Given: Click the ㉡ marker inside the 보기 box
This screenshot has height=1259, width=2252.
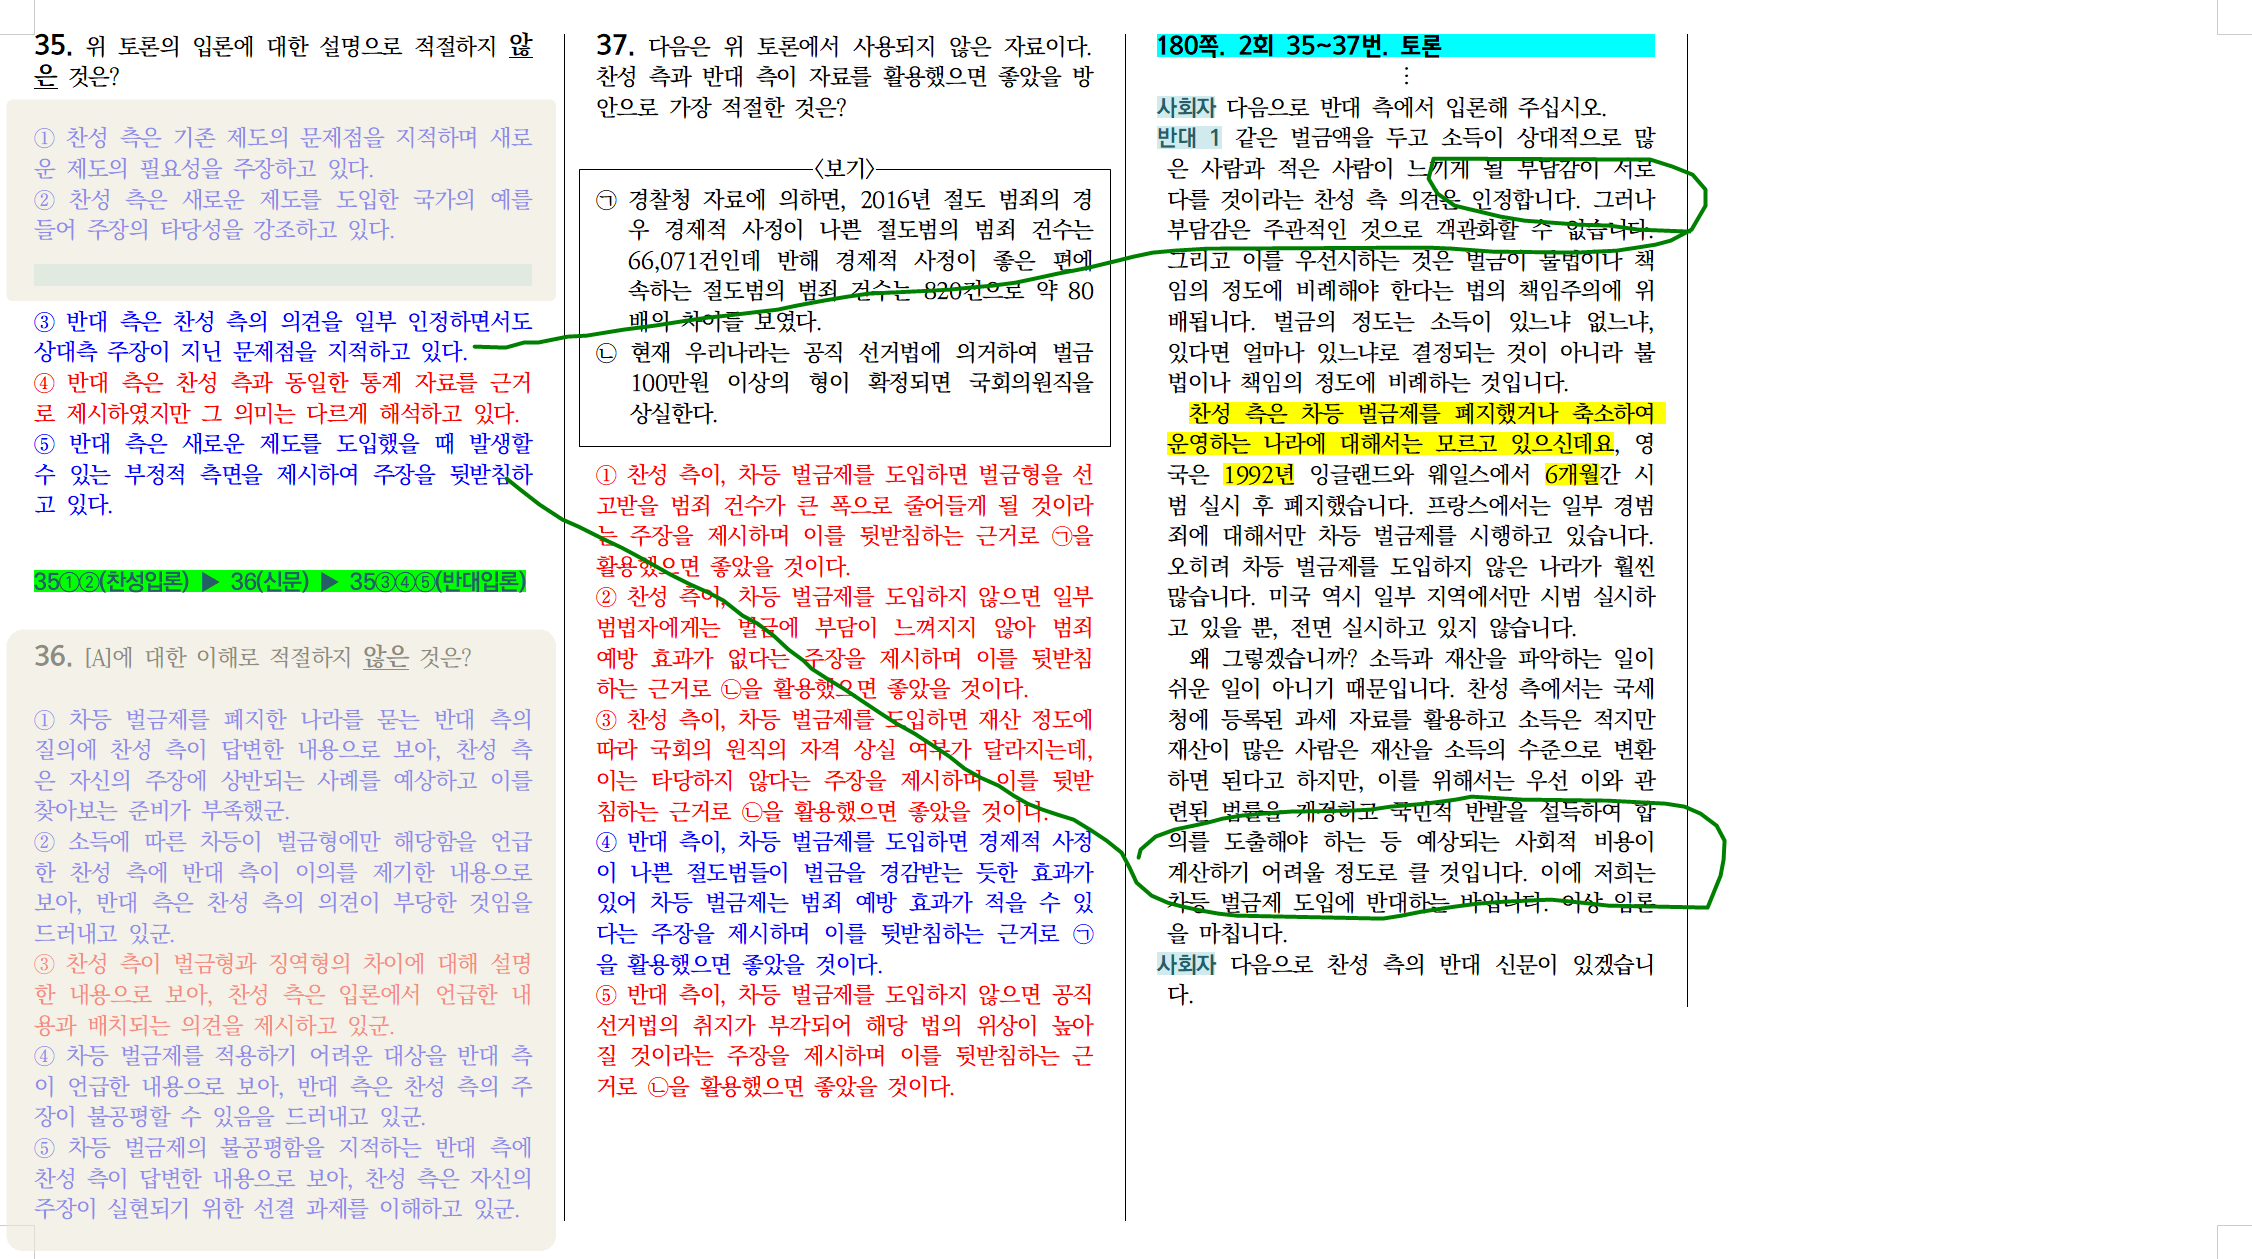Looking at the screenshot, I should [606, 353].
